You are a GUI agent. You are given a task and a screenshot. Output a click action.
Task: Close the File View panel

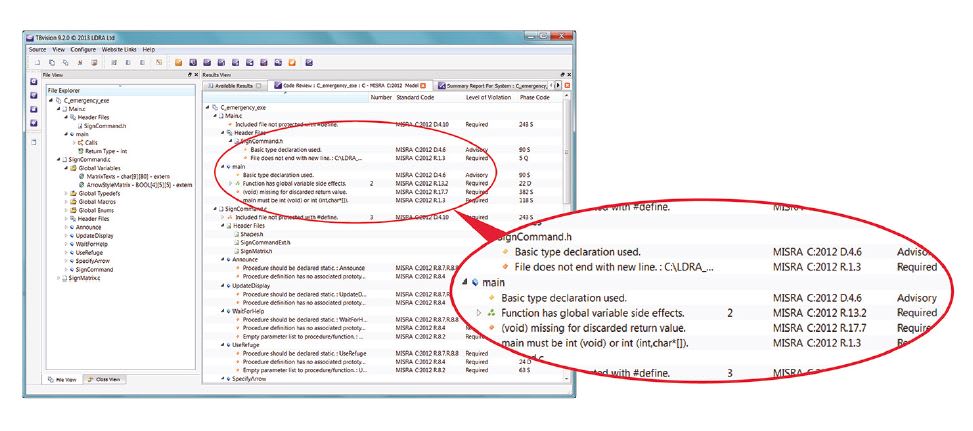click(x=196, y=74)
